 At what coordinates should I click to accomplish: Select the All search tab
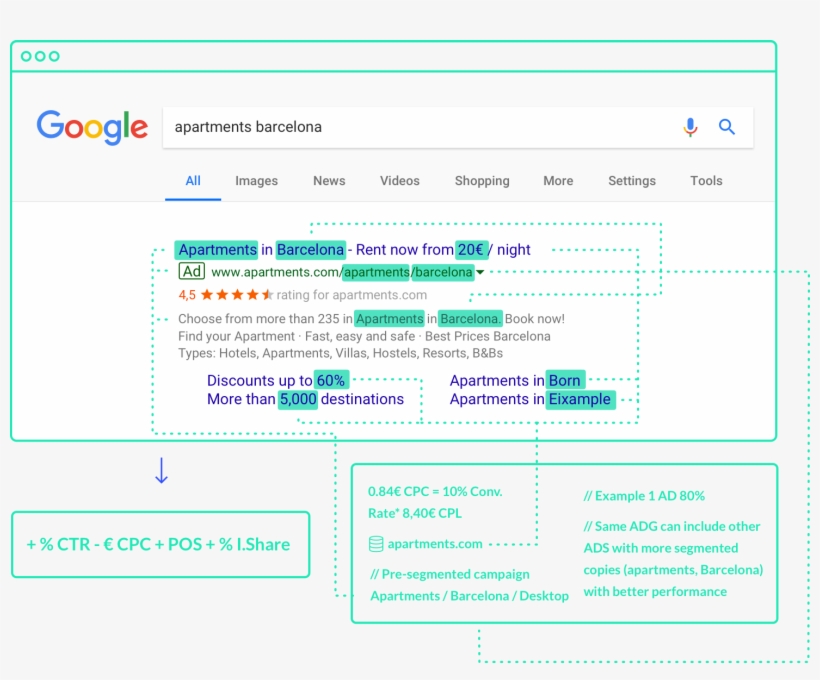pos(193,181)
